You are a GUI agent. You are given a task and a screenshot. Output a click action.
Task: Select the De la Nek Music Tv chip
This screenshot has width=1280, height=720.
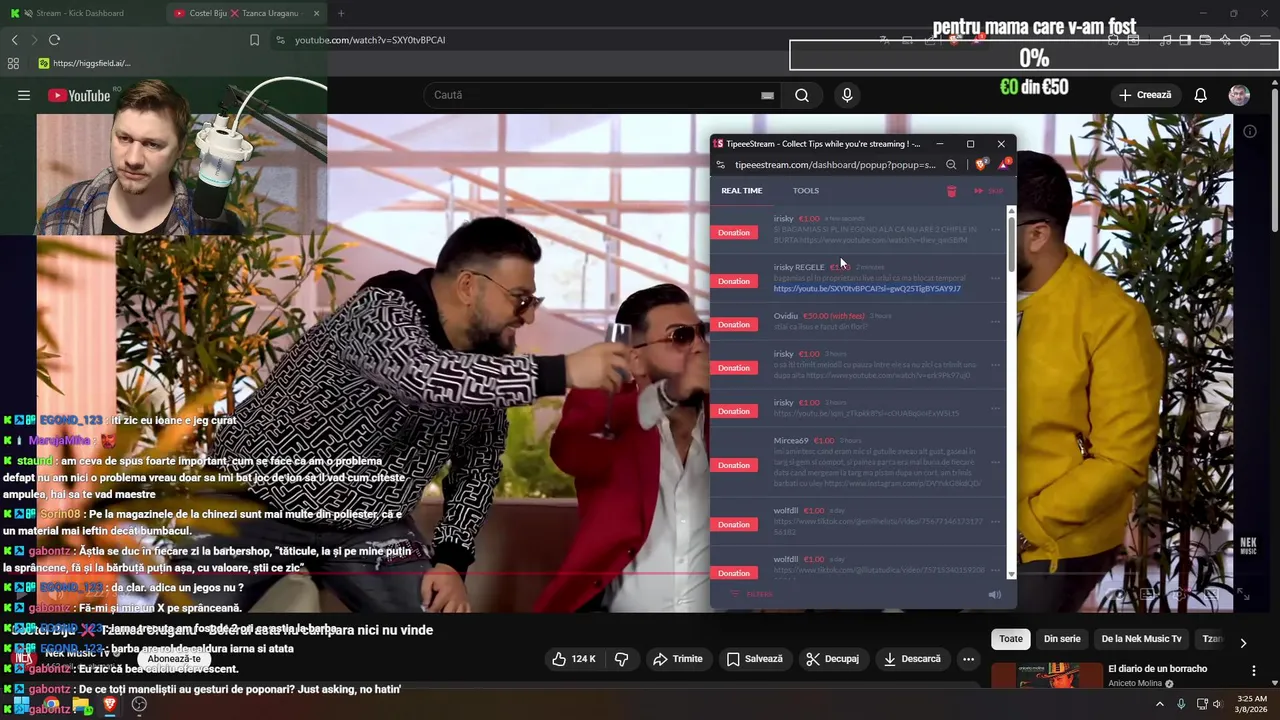point(1141,639)
